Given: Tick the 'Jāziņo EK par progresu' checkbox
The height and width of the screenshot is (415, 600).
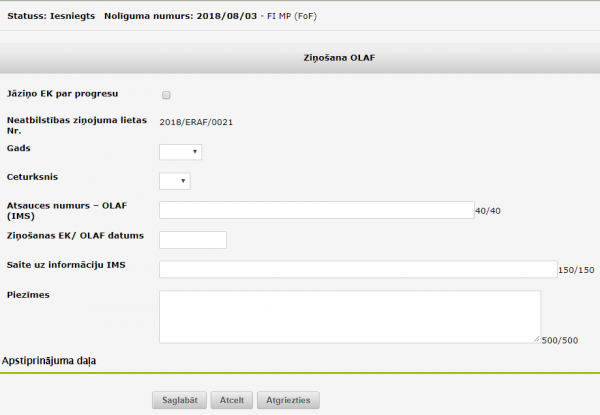Looking at the screenshot, I should tap(166, 95).
